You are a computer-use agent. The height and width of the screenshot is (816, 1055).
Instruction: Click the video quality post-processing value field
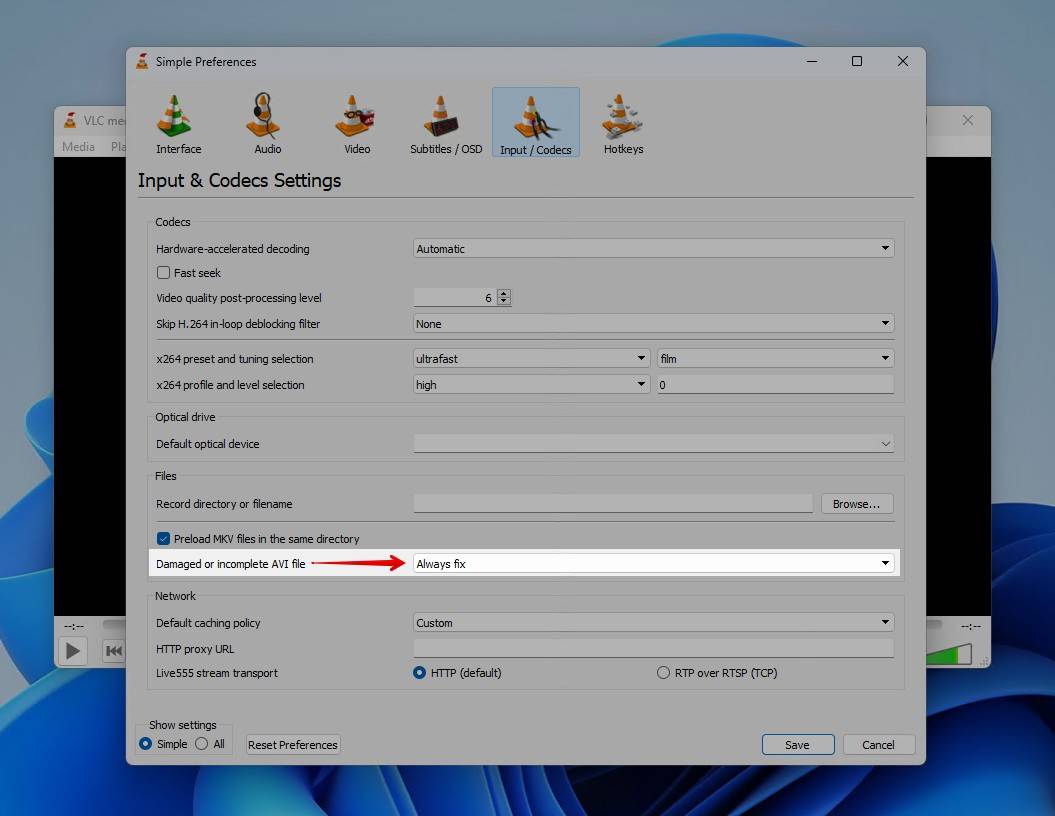tap(455, 297)
